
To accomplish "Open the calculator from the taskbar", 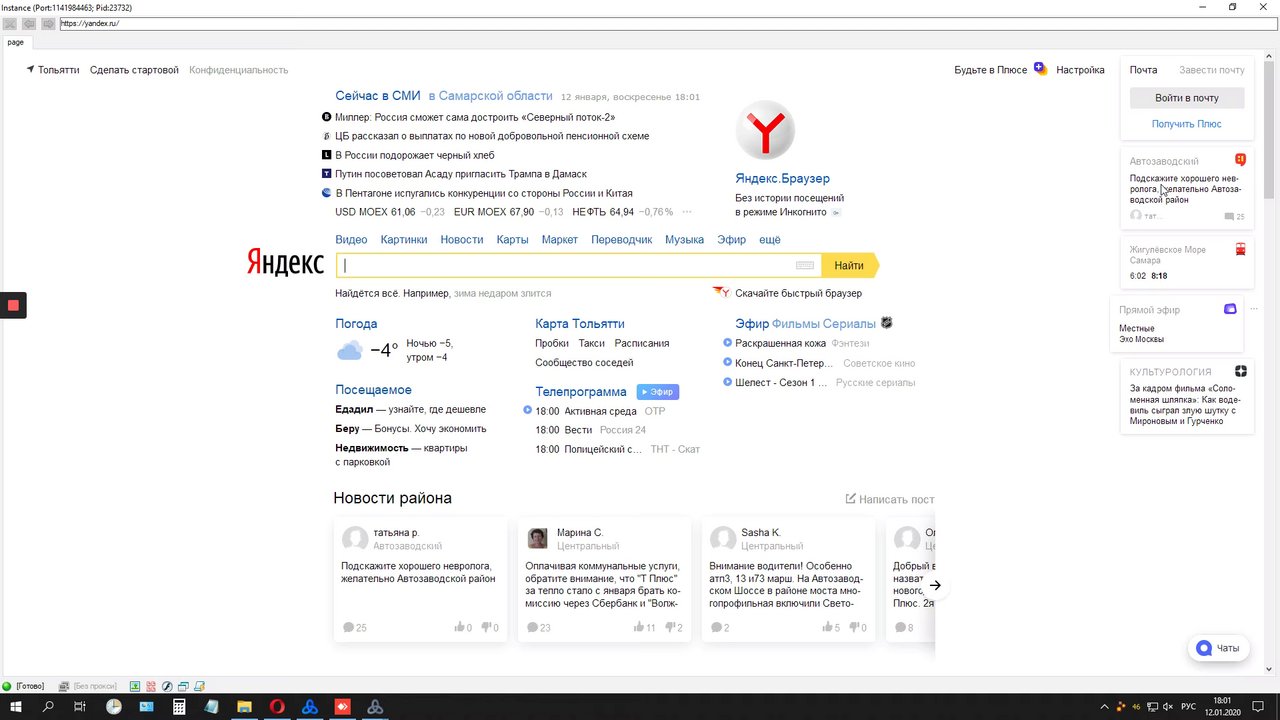I will [179, 707].
